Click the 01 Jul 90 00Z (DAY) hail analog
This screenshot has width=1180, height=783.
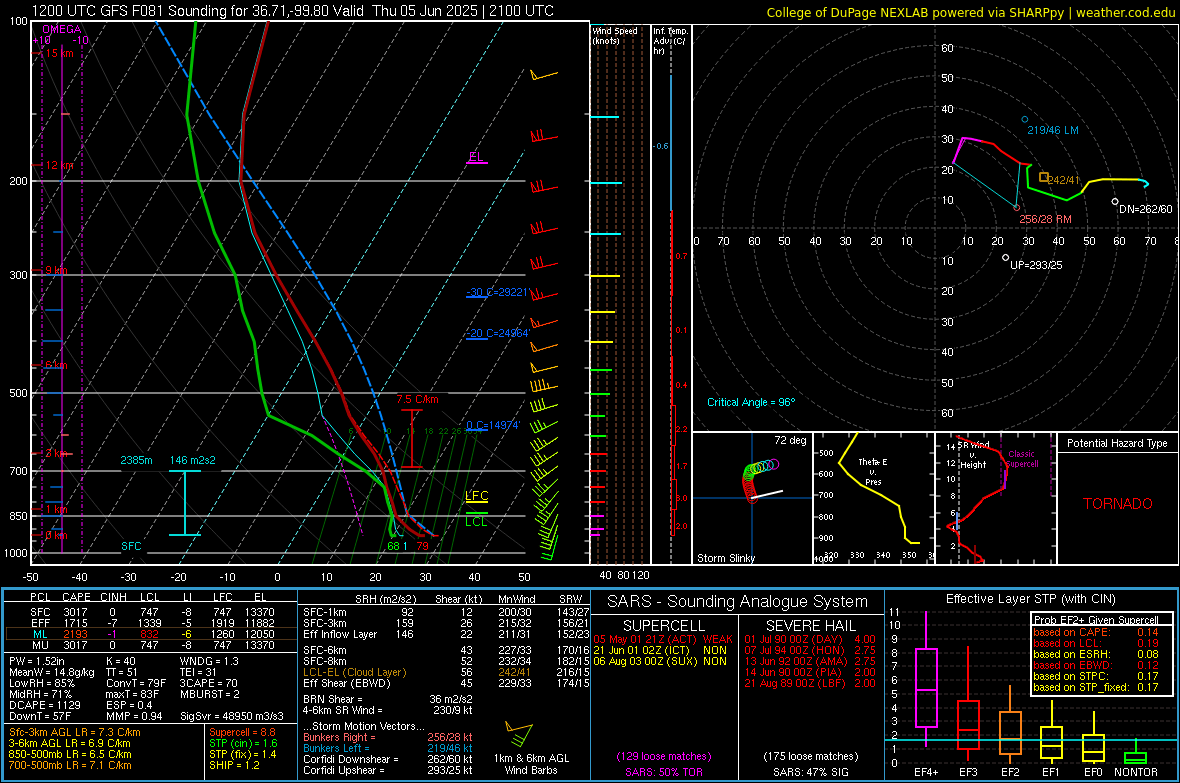pos(810,639)
